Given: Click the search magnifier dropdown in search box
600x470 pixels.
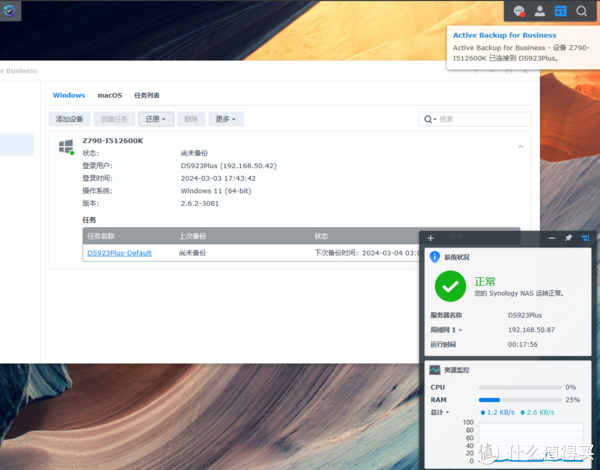Looking at the screenshot, I should point(430,119).
